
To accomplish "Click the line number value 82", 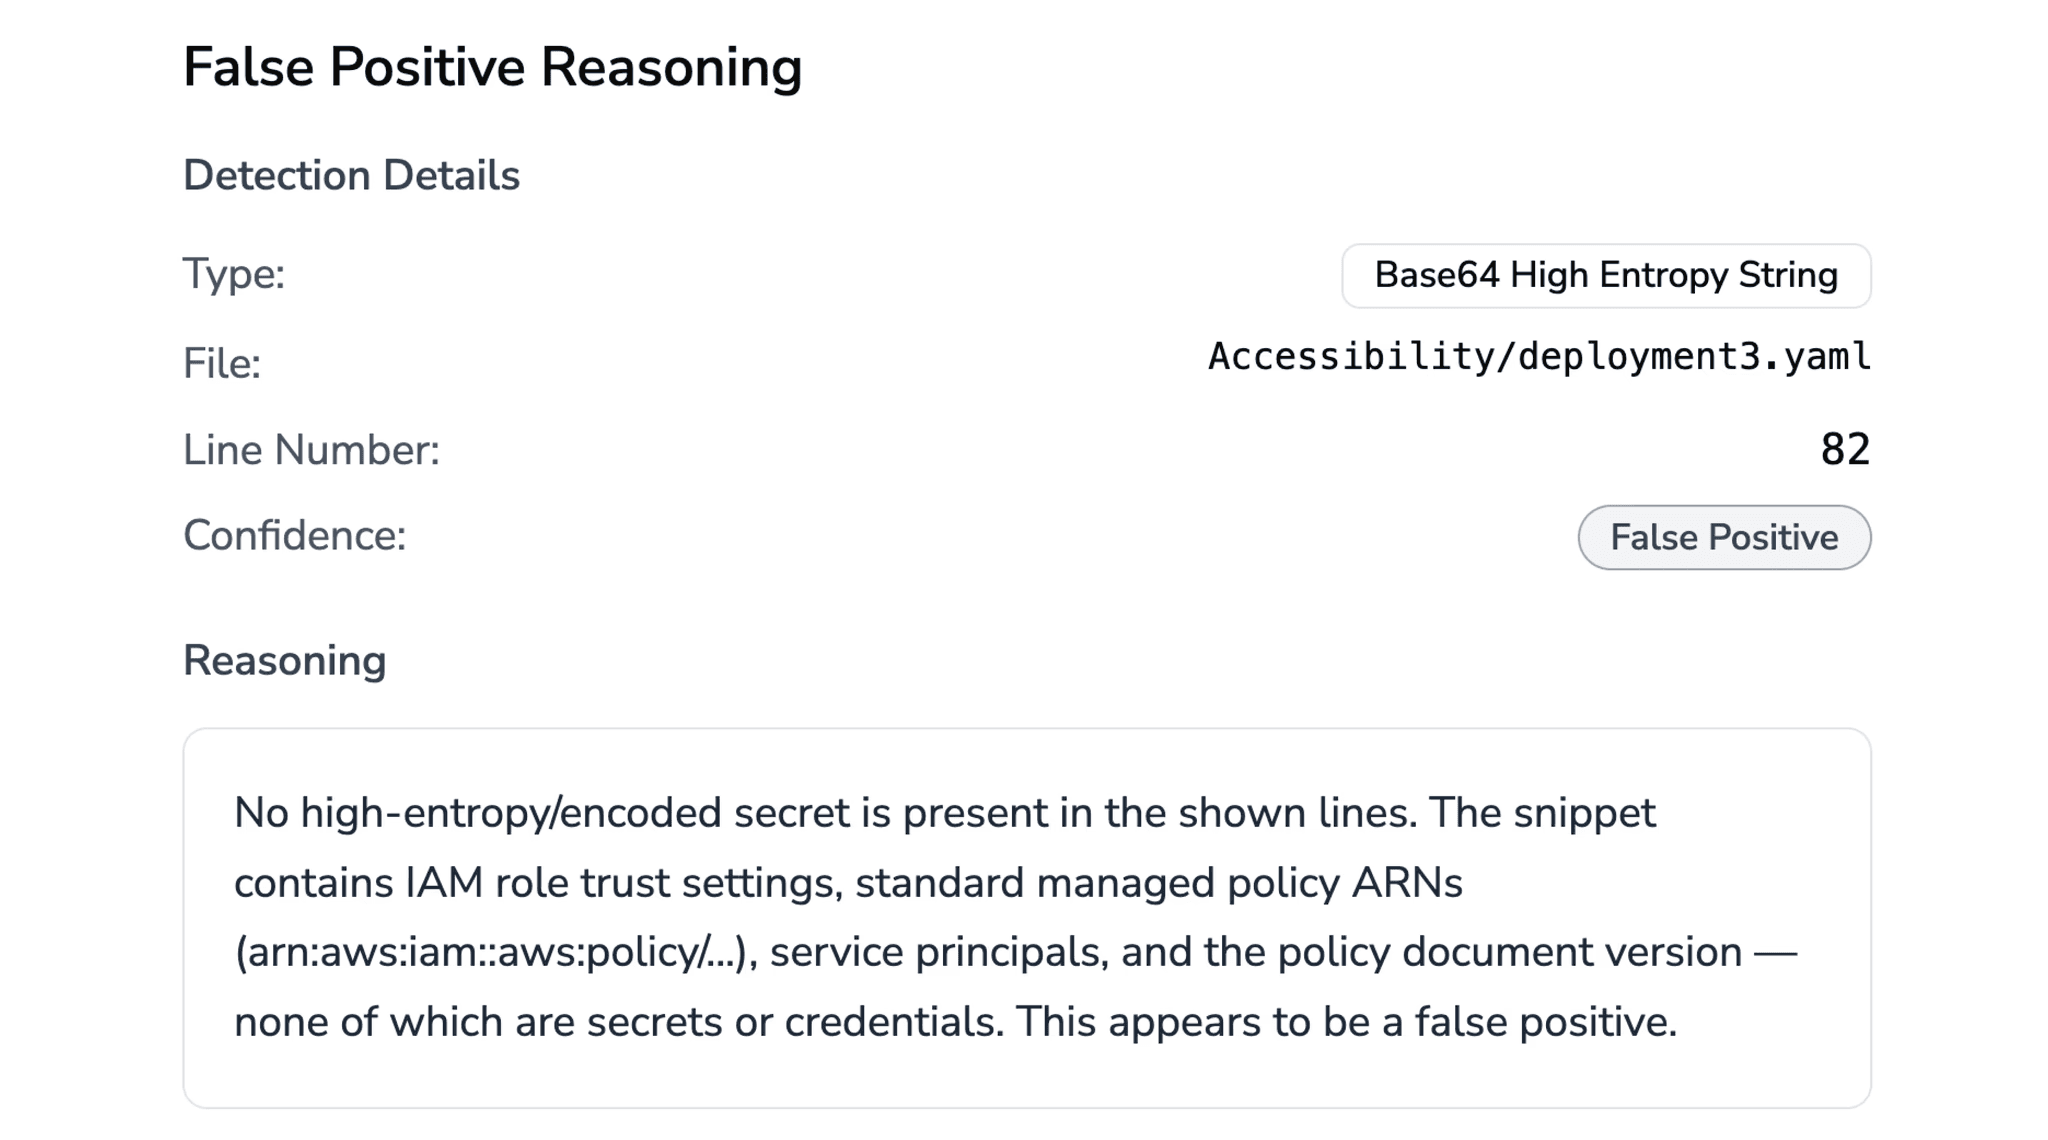I will pyautogui.click(x=1848, y=449).
